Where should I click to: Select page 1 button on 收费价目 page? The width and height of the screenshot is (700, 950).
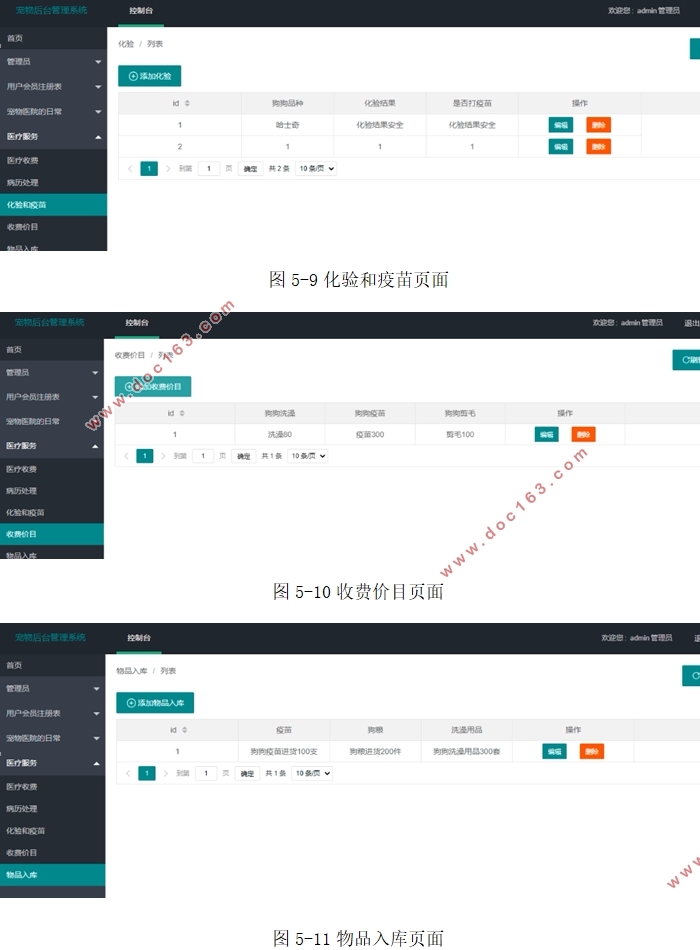click(x=145, y=456)
